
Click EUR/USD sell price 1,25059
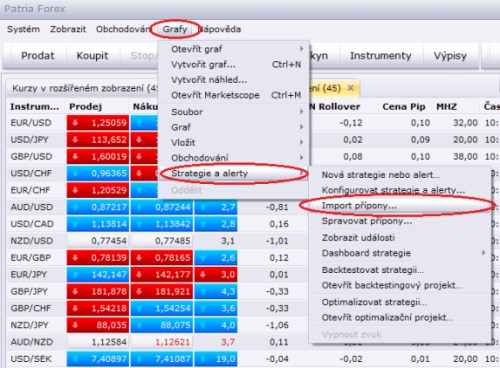pos(98,123)
